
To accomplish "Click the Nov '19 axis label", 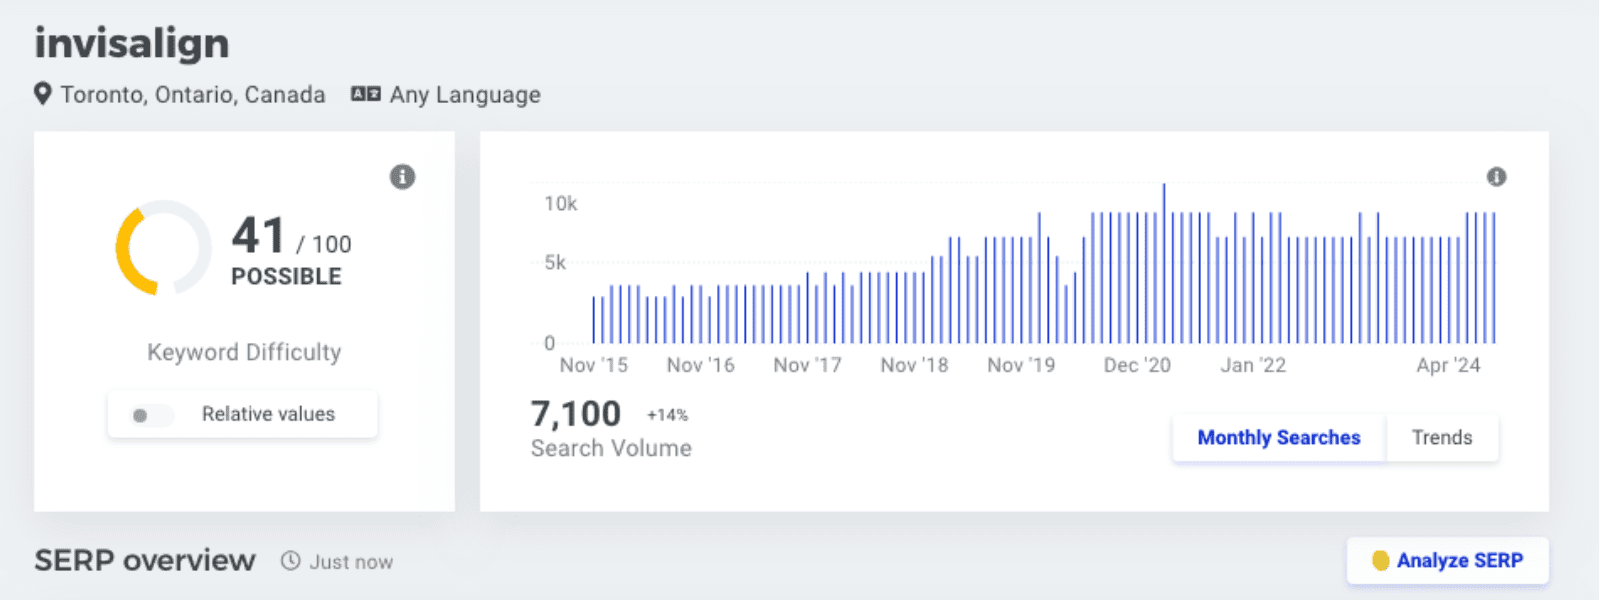I will (1021, 365).
